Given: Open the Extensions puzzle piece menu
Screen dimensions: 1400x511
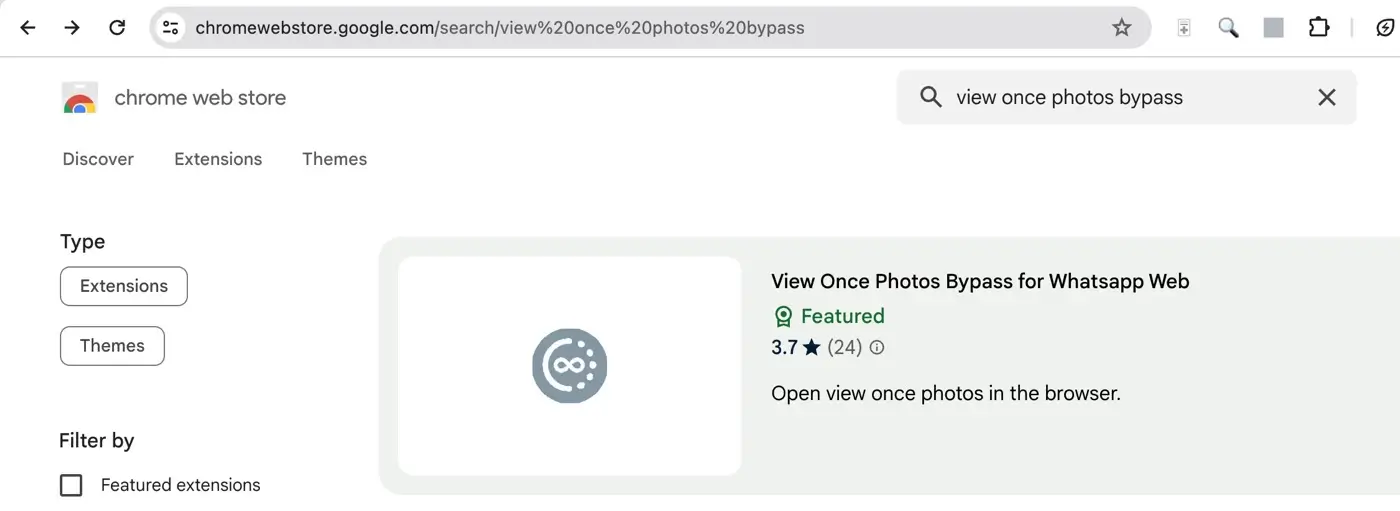Looking at the screenshot, I should coord(1319,28).
